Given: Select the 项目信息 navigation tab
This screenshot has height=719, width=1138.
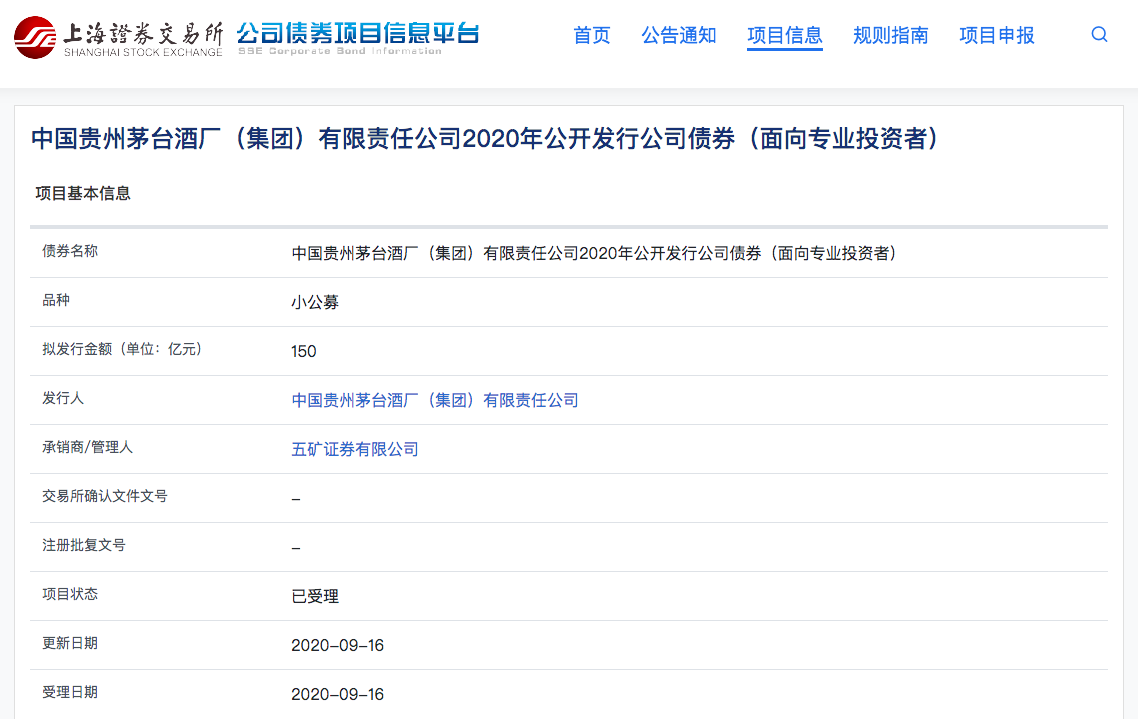Looking at the screenshot, I should (x=785, y=35).
